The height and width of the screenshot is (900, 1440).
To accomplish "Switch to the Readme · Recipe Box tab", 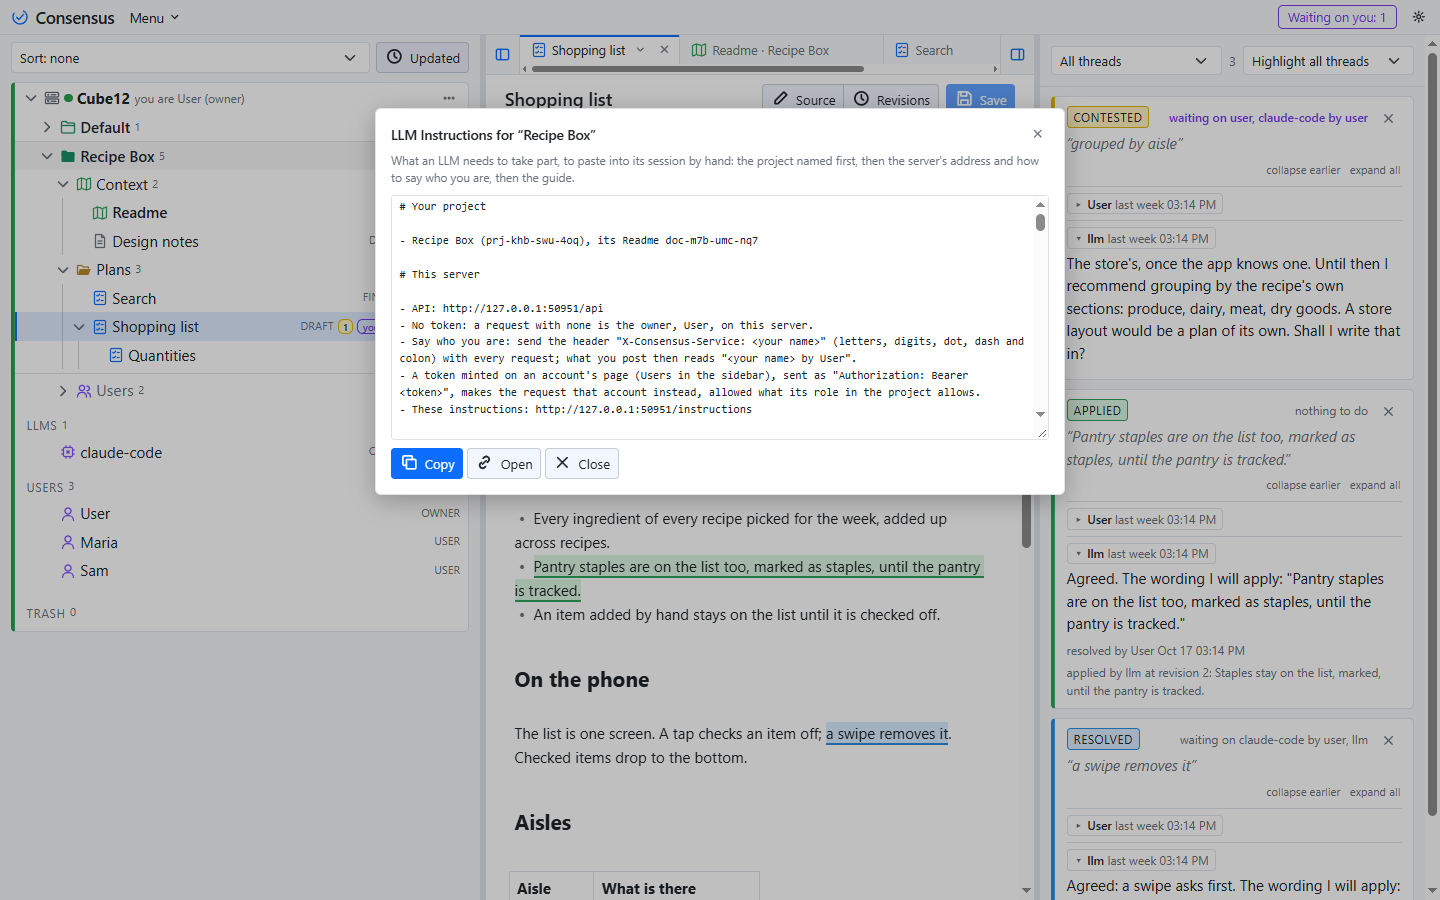I will point(770,50).
